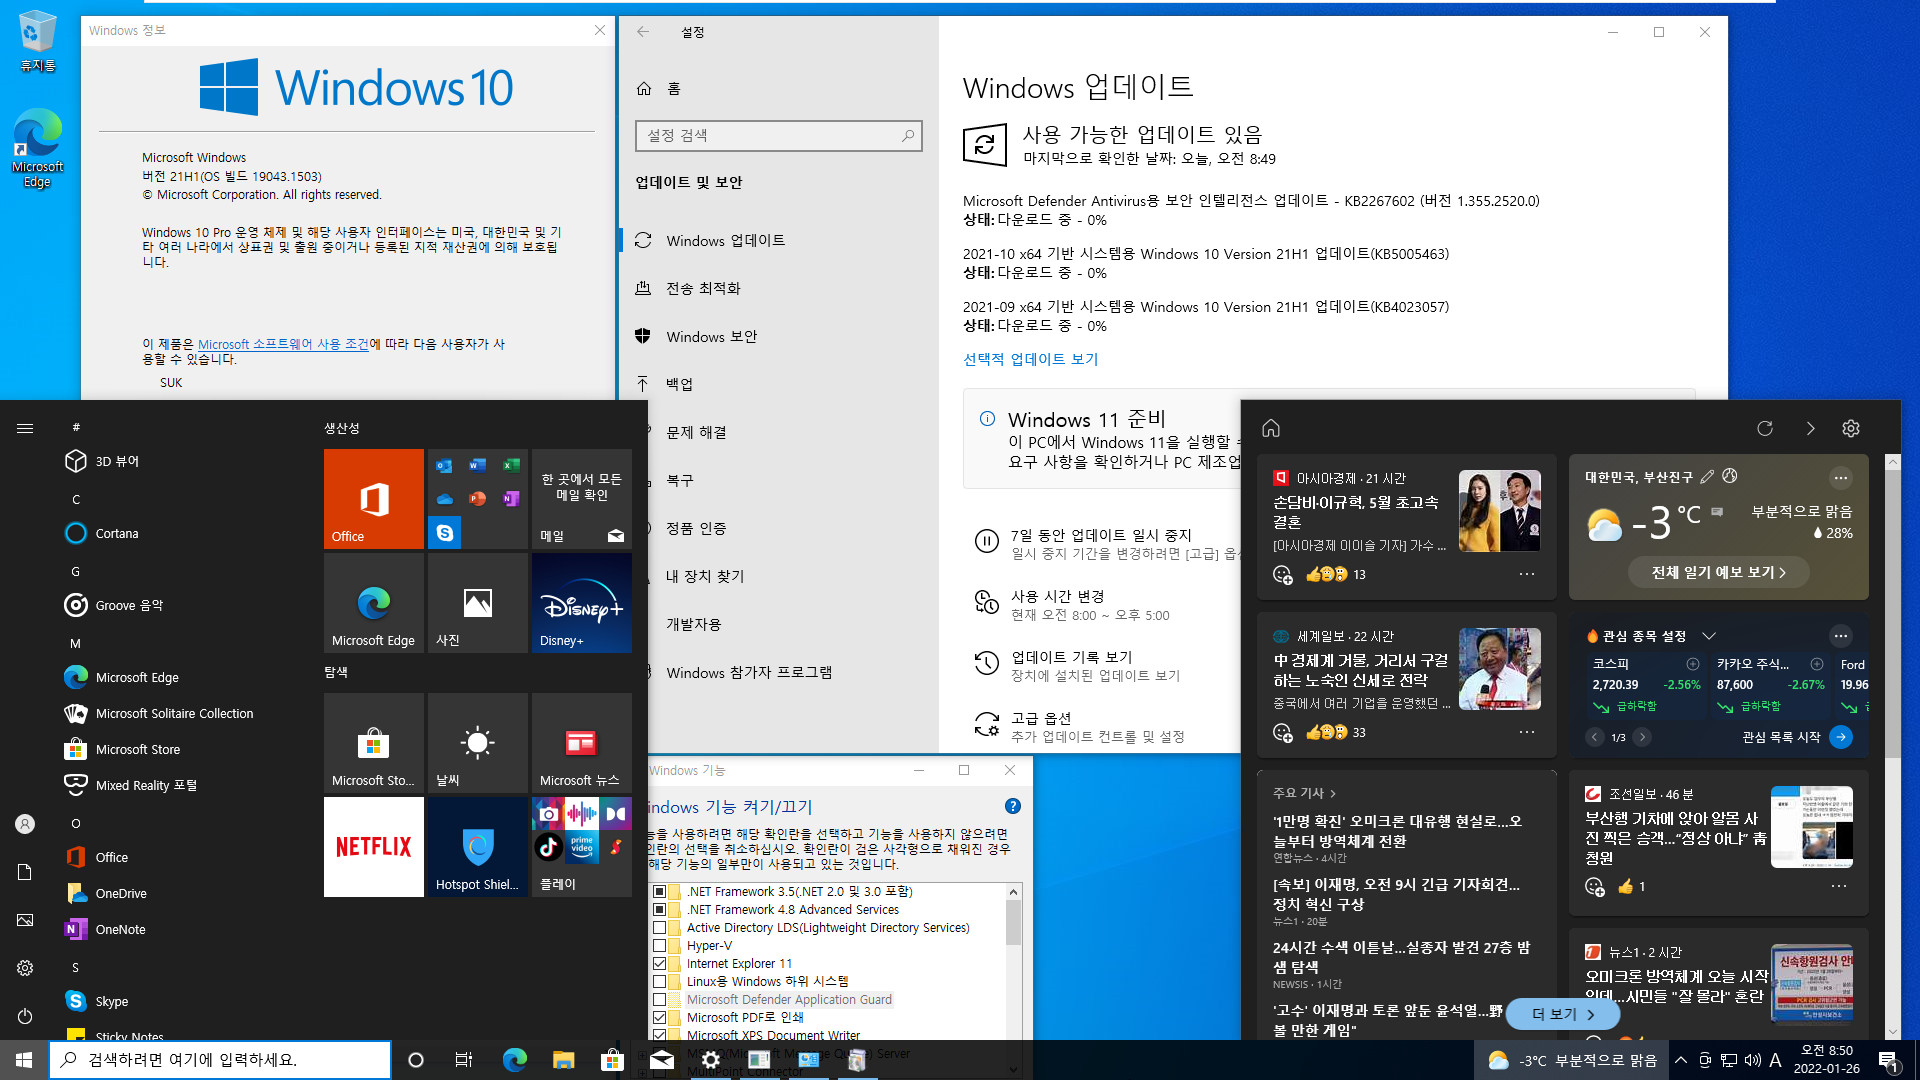1920x1080 pixels.
Task: Open notification center icon
Action: [1888, 1060]
